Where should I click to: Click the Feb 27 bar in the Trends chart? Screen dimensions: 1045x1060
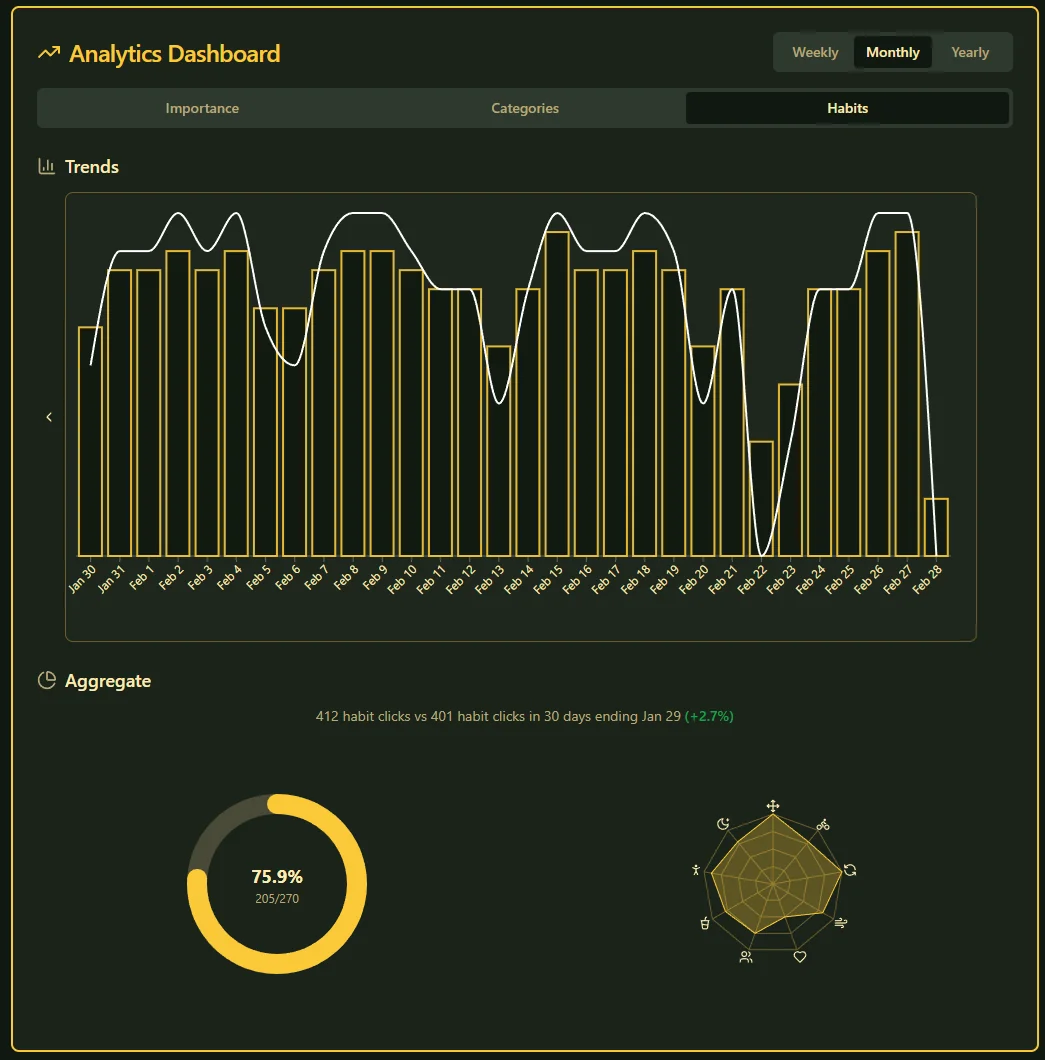coord(907,394)
